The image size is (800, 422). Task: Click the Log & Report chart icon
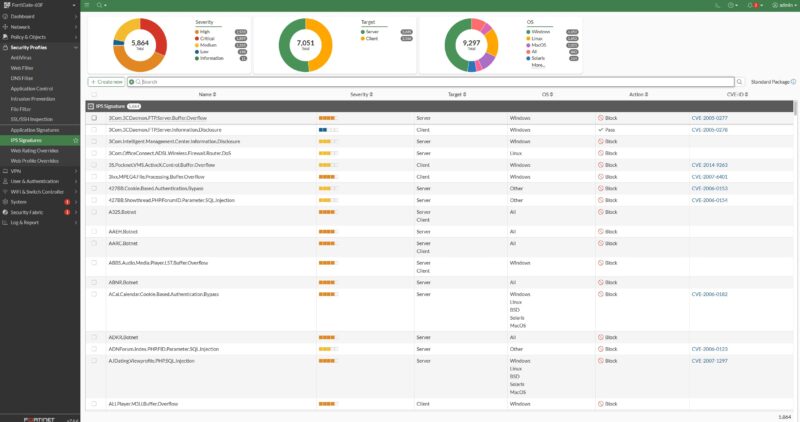pos(5,222)
